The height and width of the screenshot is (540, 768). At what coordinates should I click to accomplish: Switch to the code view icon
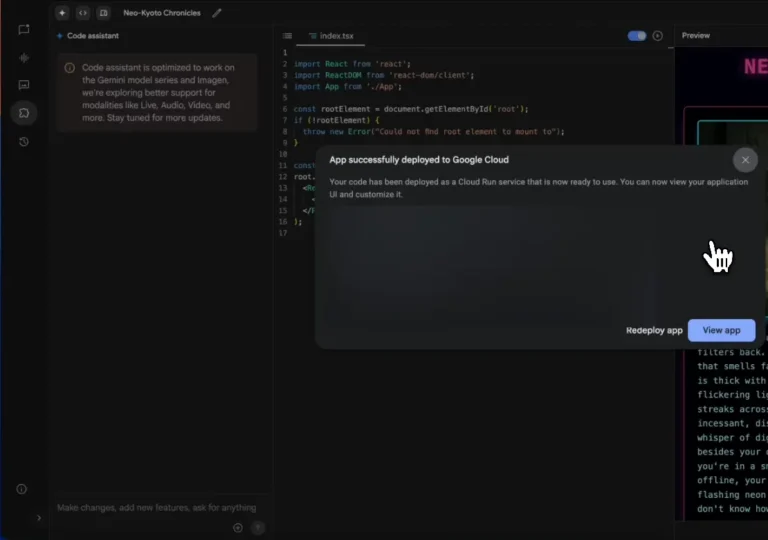click(x=83, y=13)
